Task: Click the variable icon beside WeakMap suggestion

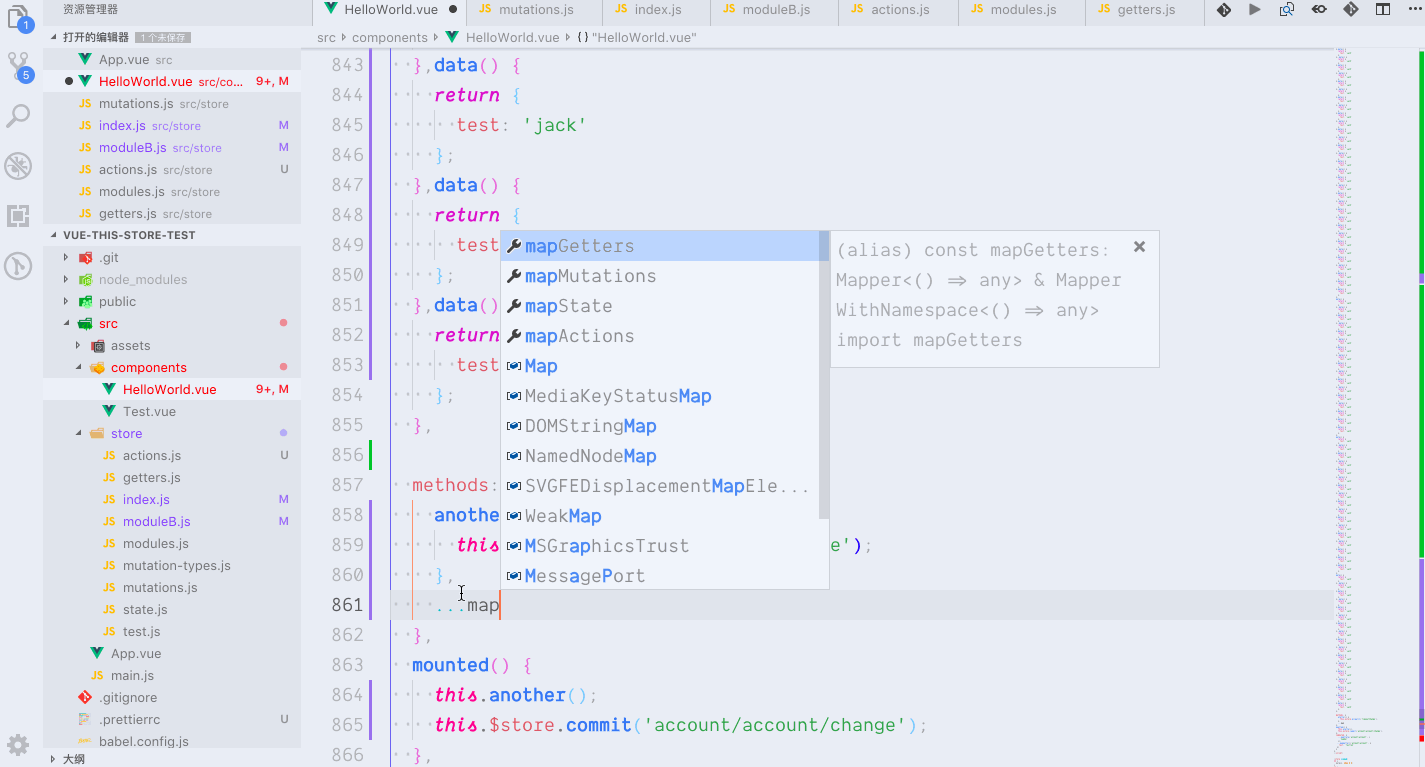Action: pos(514,516)
